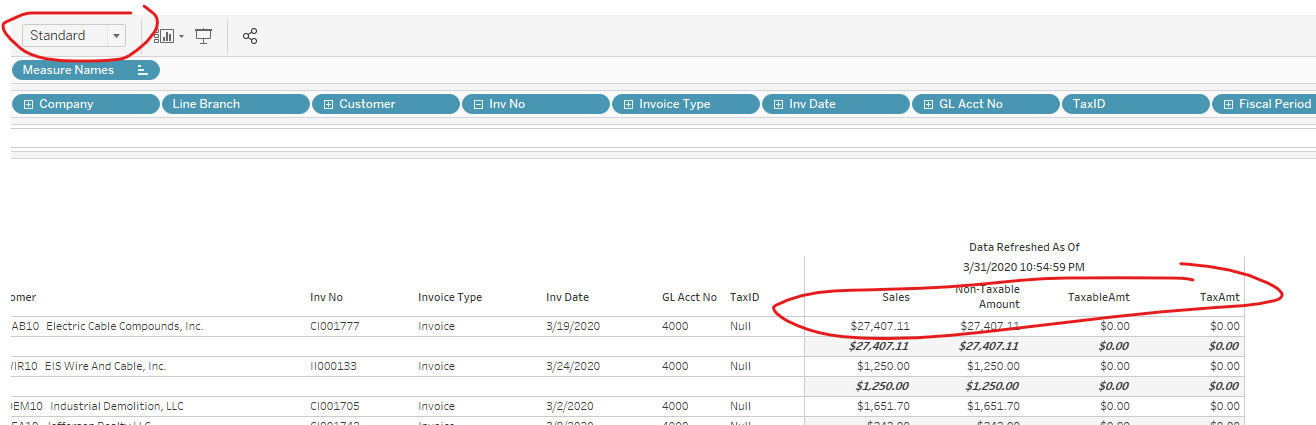The width and height of the screenshot is (1316, 425).
Task: Open the Show Me dropdown arrow
Action: coord(181,37)
